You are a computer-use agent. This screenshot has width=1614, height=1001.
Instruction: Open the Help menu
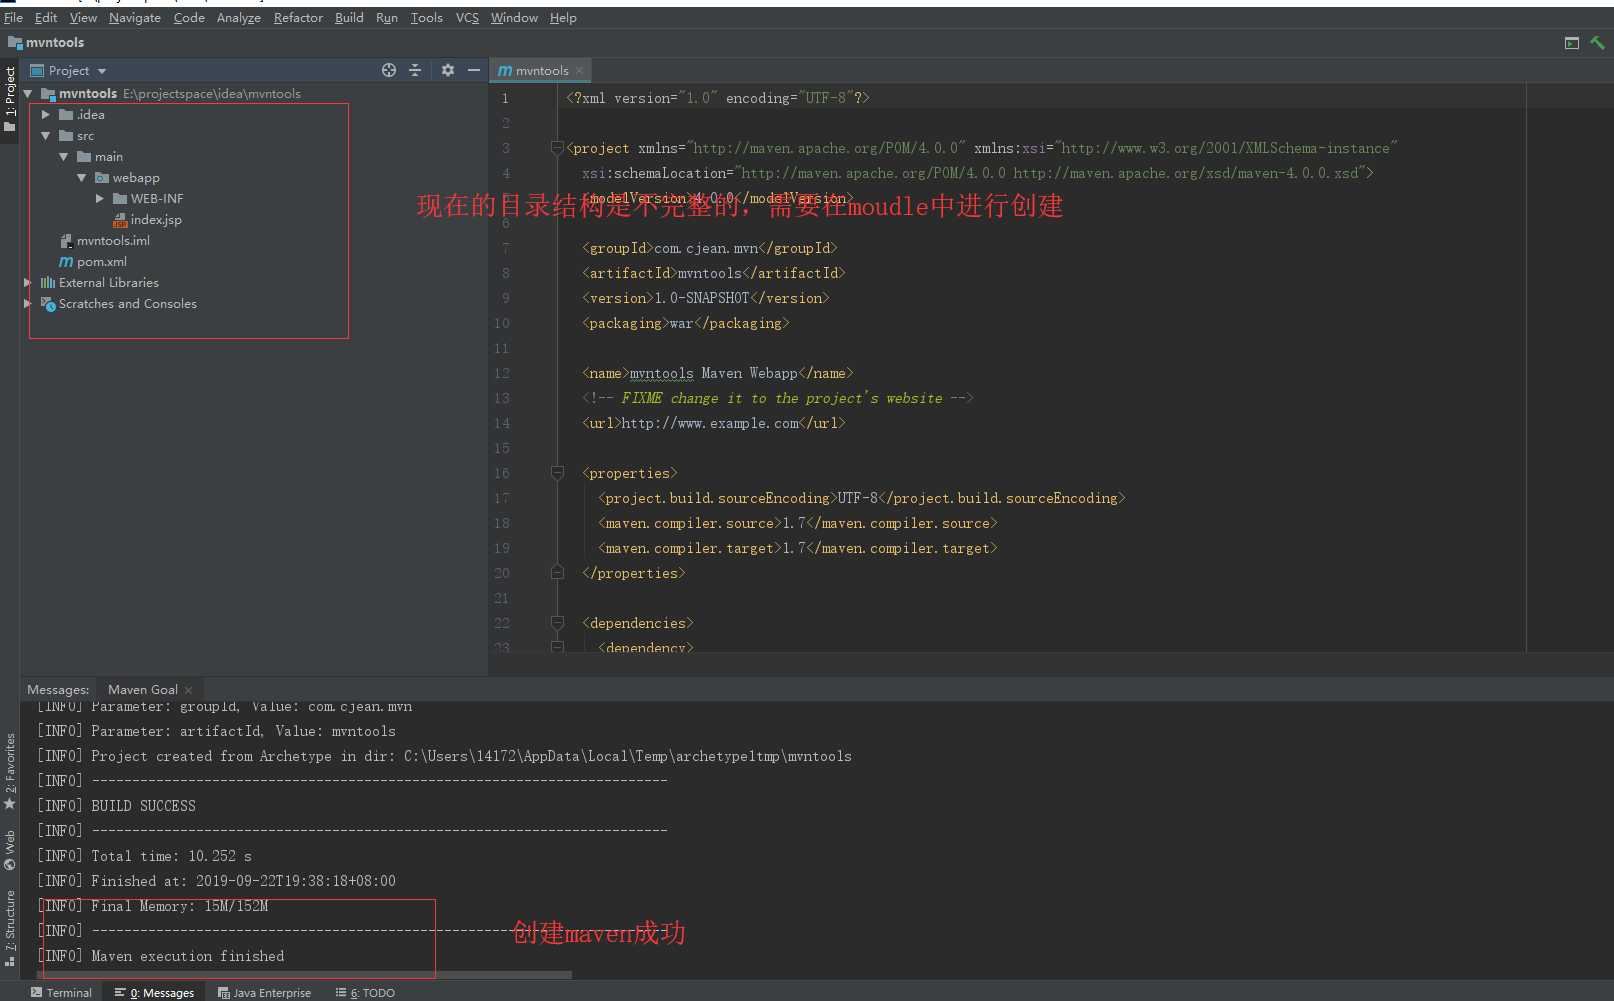click(x=563, y=18)
